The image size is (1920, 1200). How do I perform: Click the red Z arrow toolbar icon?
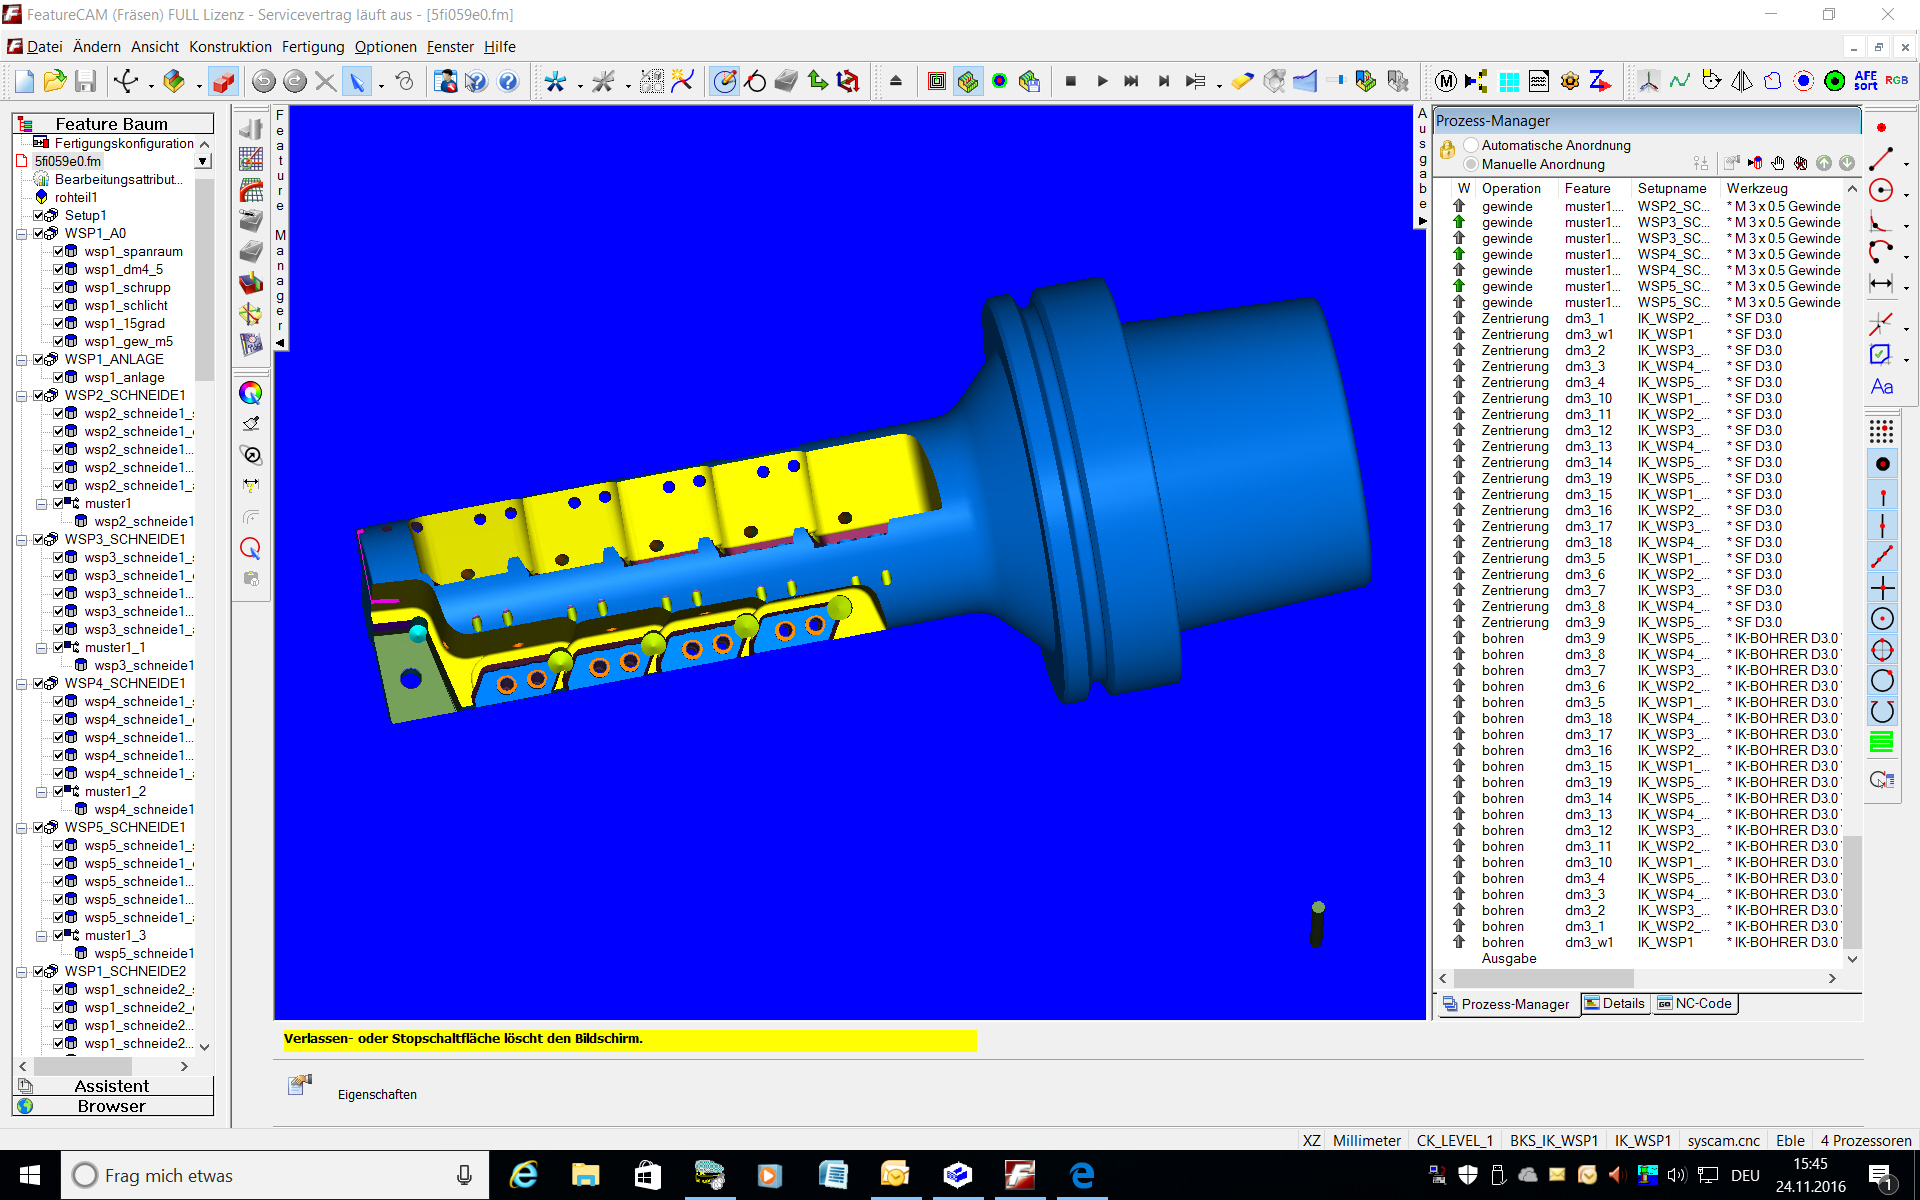(x=1600, y=82)
